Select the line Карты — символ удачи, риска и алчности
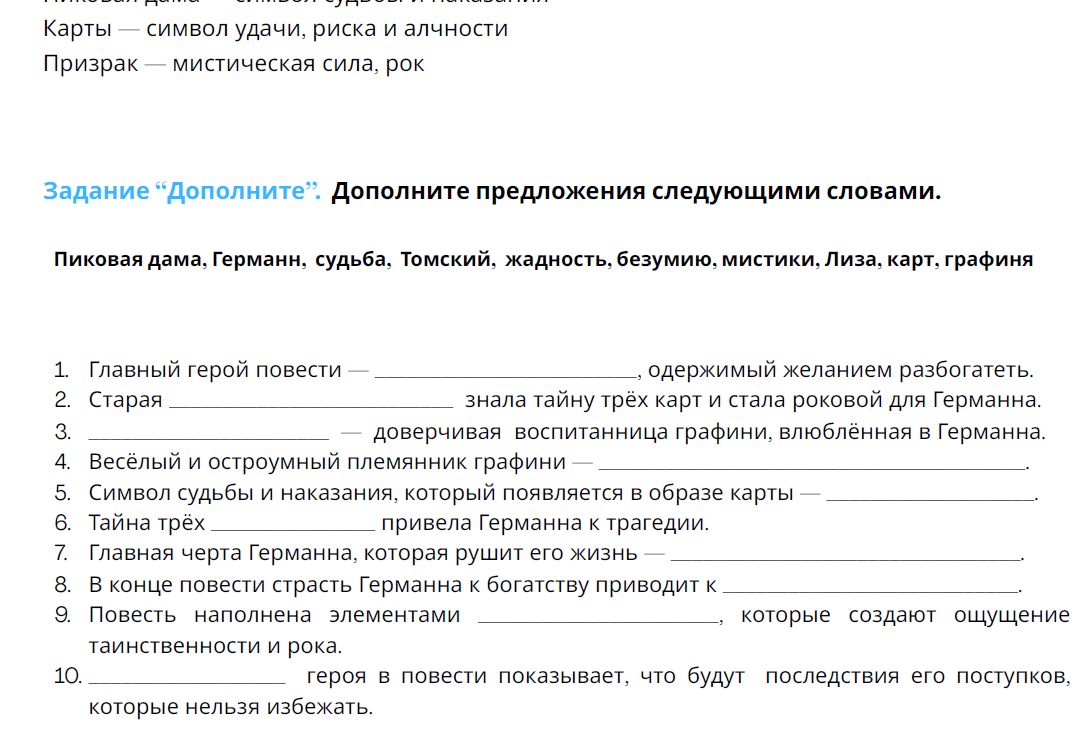Viewport: 1088px width, 733px height. click(275, 28)
